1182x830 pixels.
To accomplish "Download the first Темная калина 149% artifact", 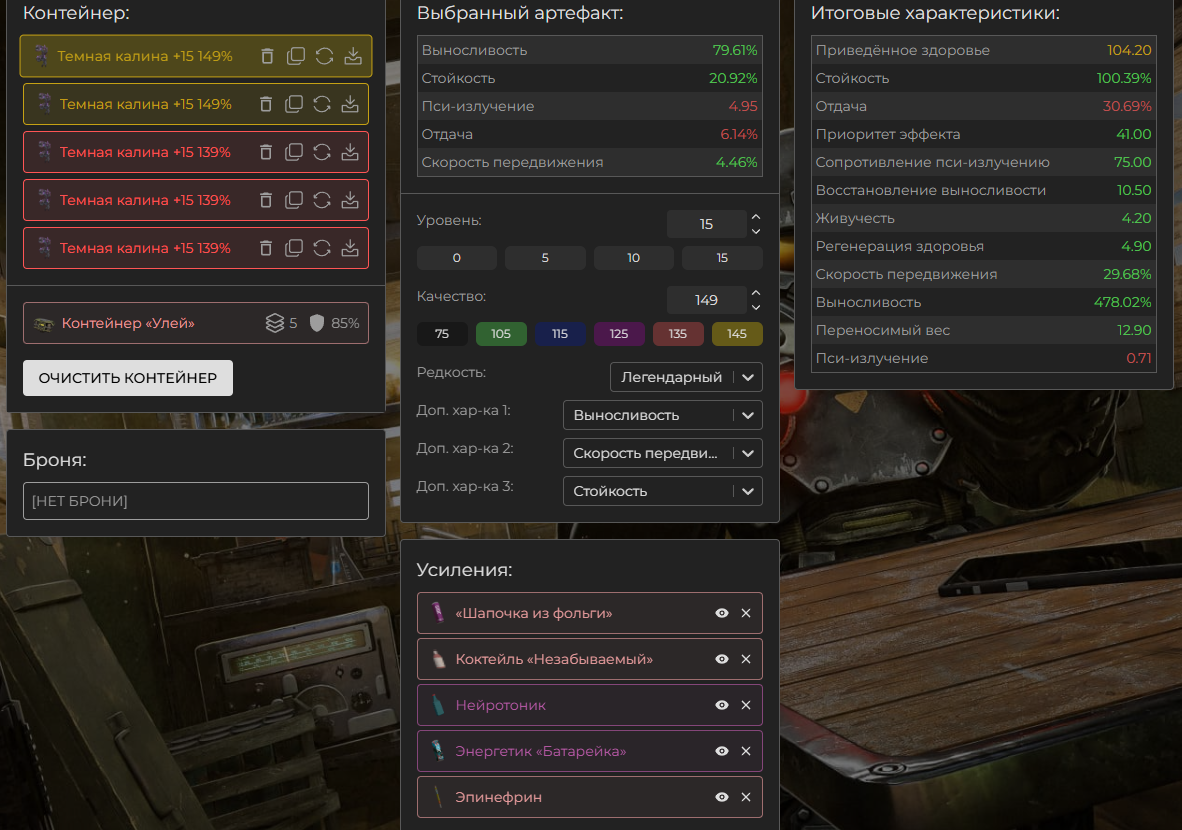I will [x=353, y=57].
